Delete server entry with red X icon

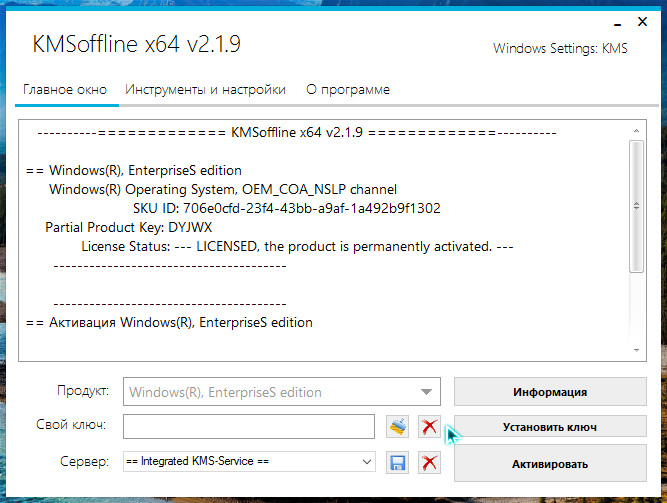430,462
